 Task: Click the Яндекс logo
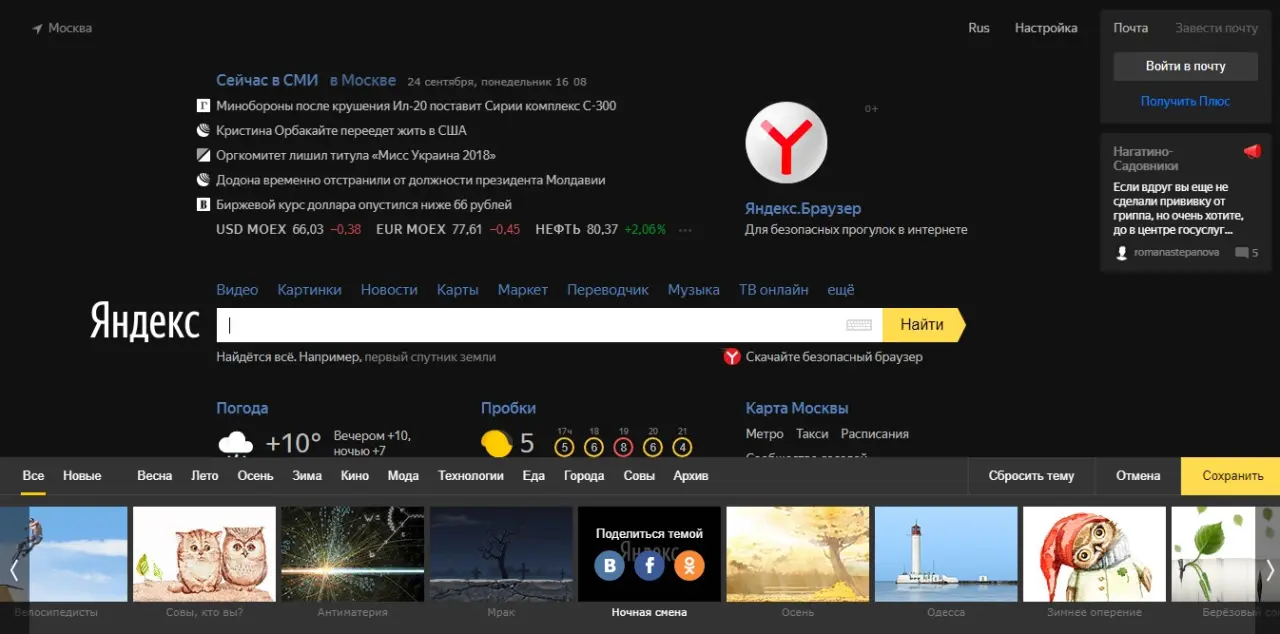click(145, 322)
